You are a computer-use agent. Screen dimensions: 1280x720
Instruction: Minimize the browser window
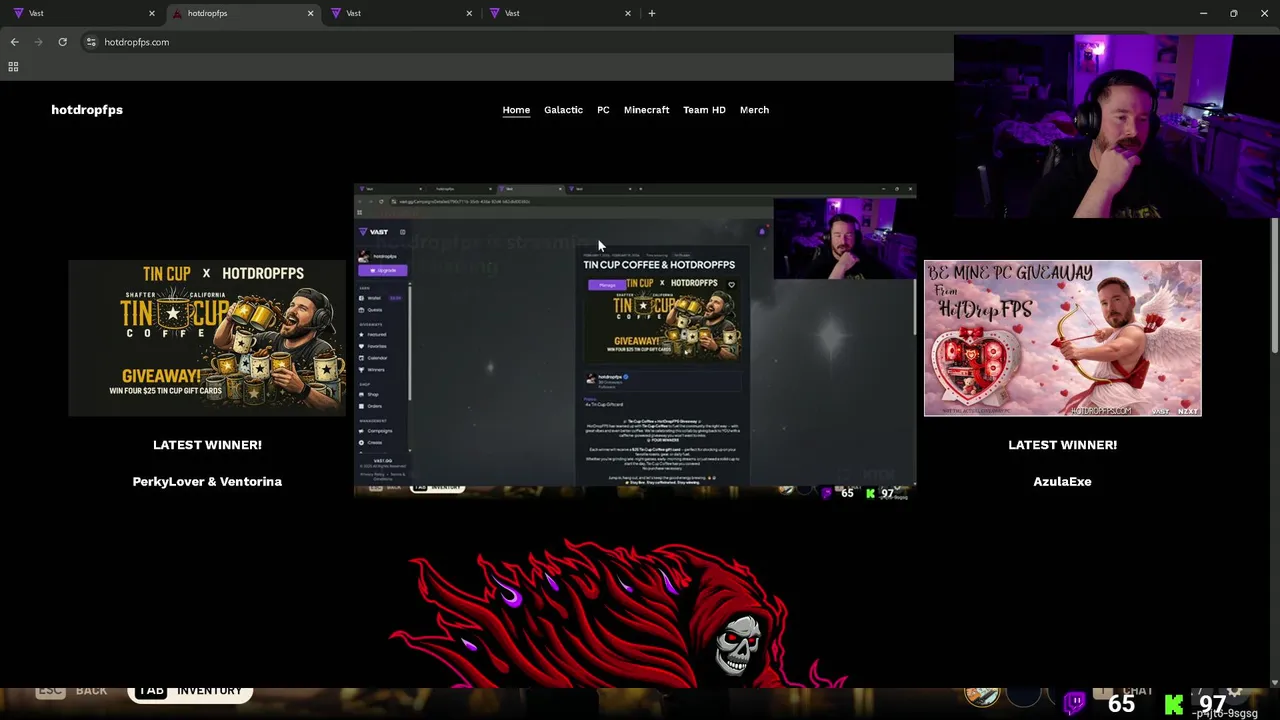click(x=1203, y=13)
